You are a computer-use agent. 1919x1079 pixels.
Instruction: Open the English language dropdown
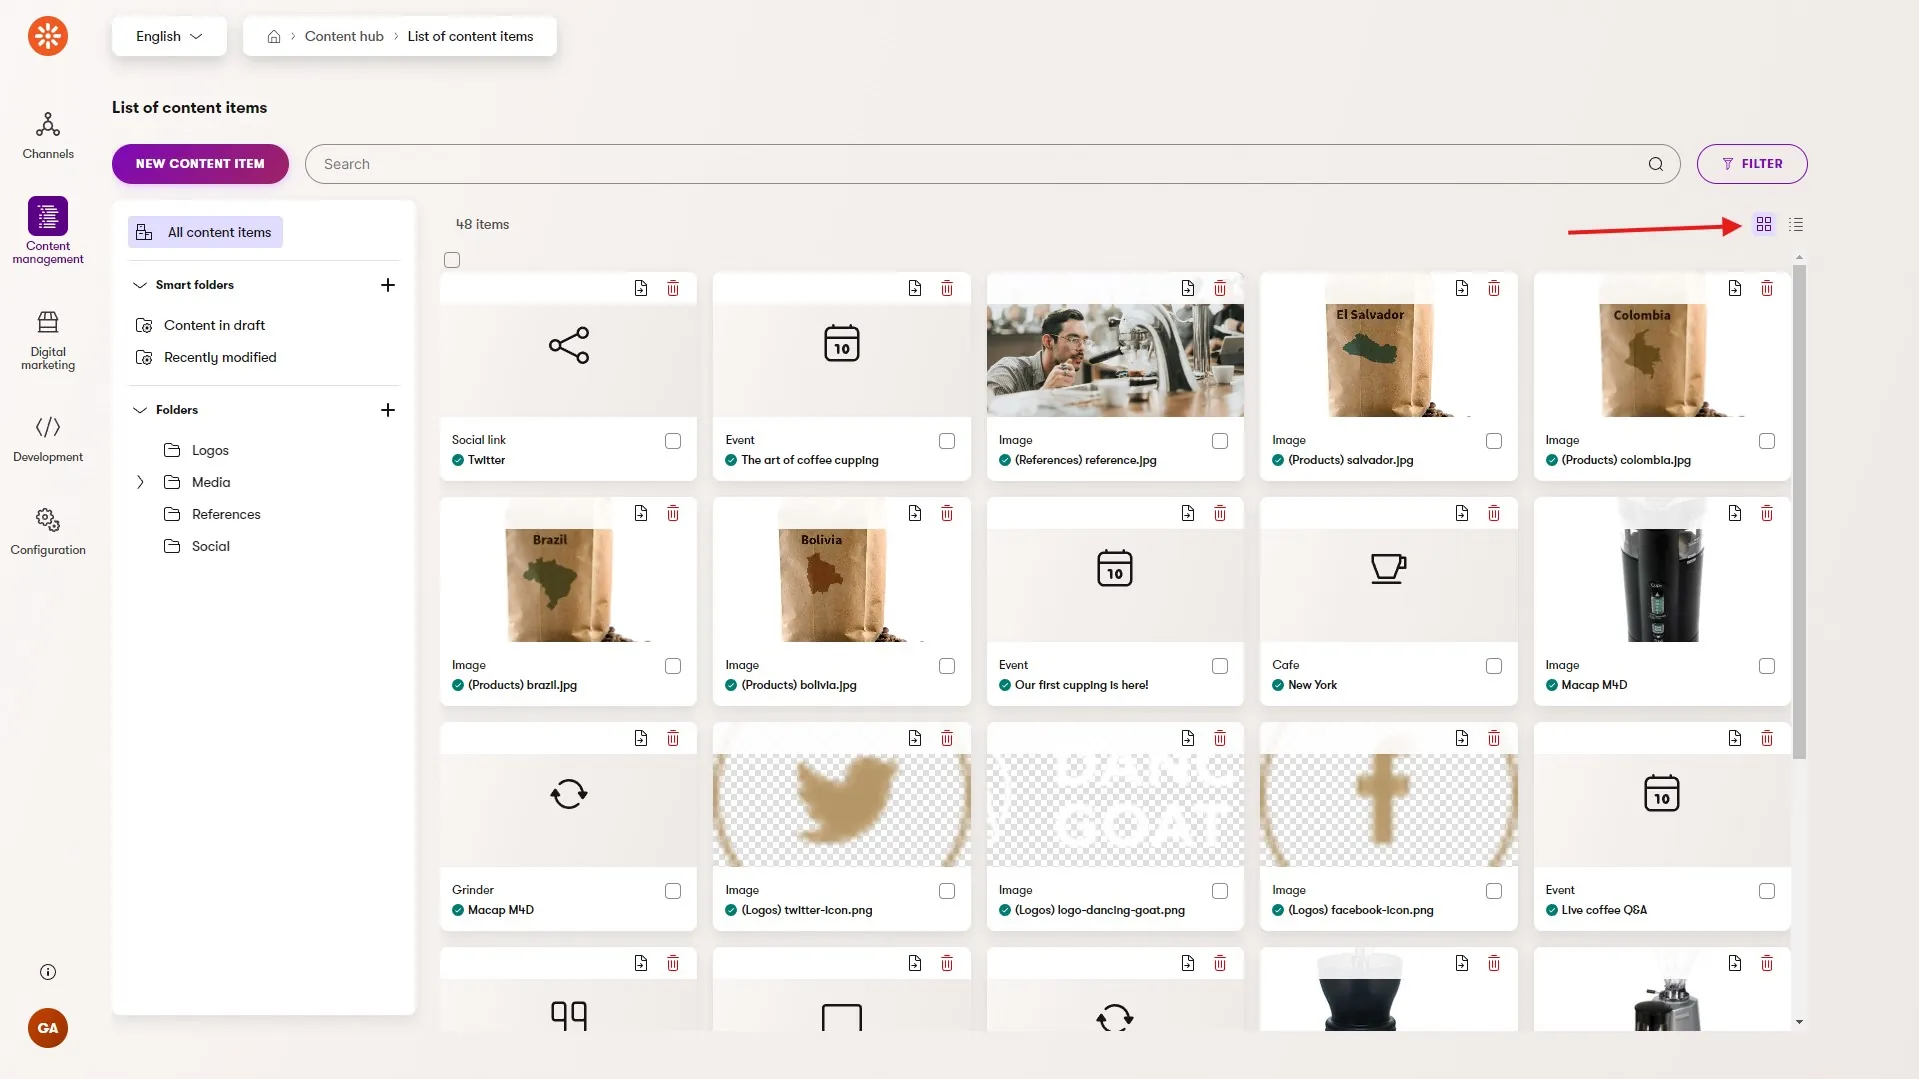(169, 36)
